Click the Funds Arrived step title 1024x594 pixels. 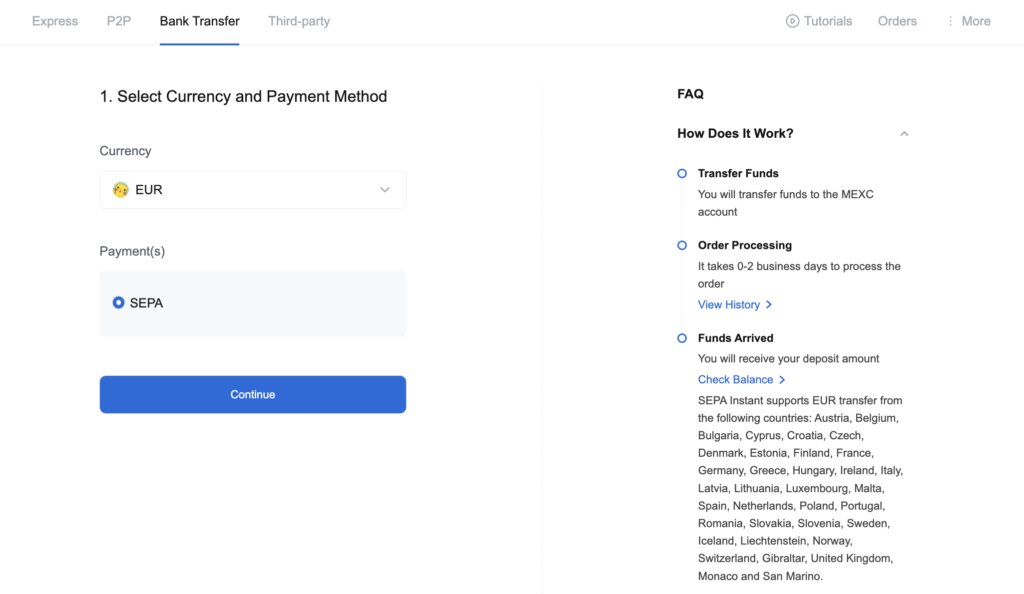735,338
